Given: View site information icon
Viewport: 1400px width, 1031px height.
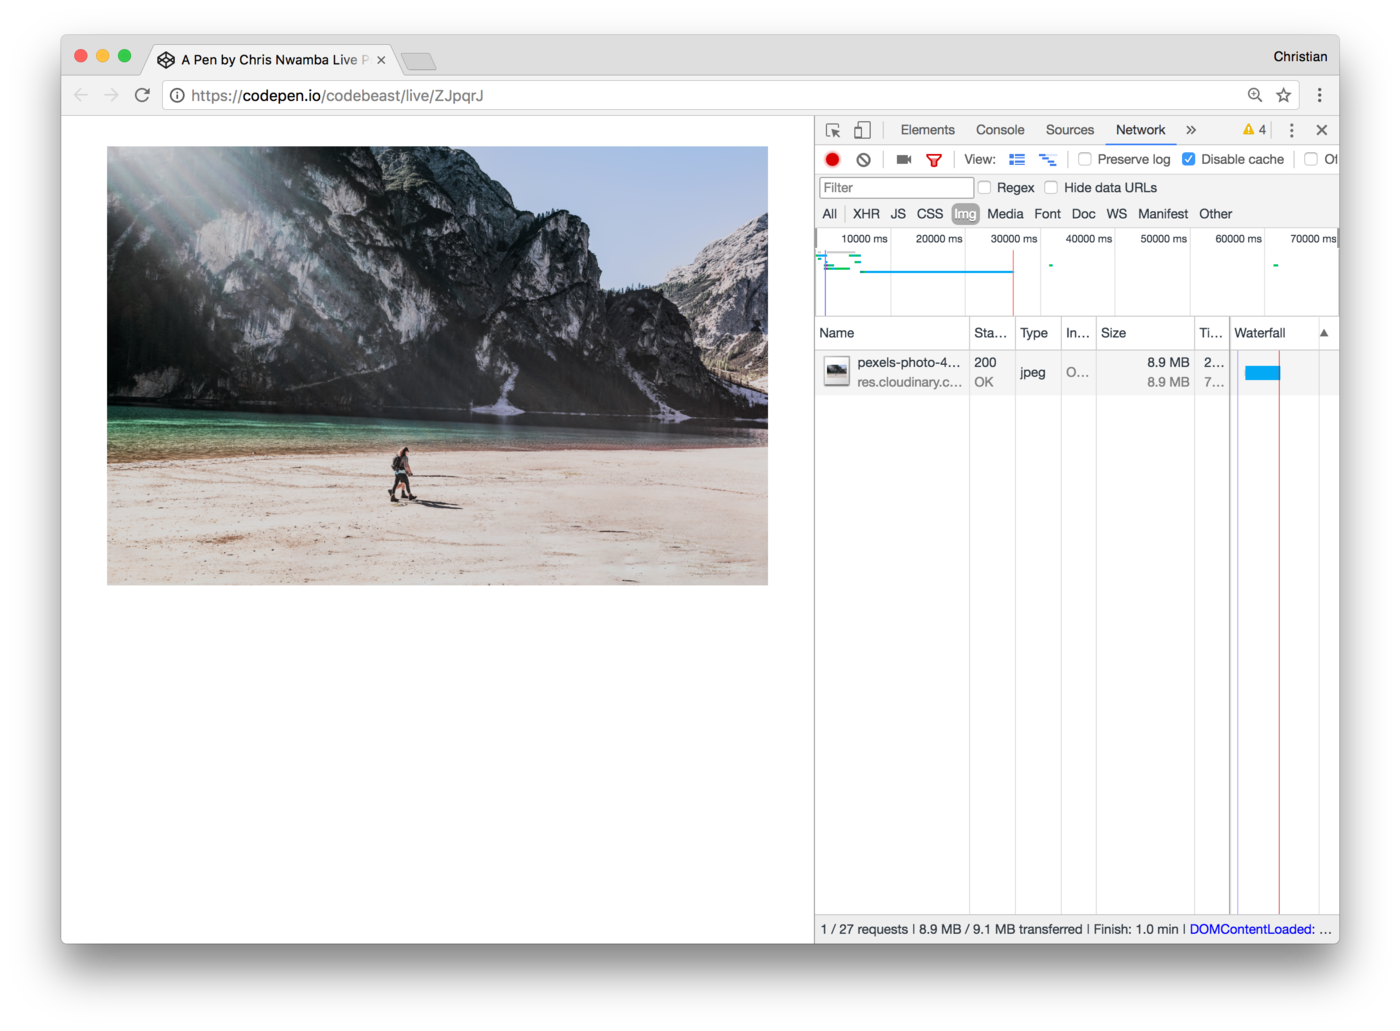Looking at the screenshot, I should [177, 95].
